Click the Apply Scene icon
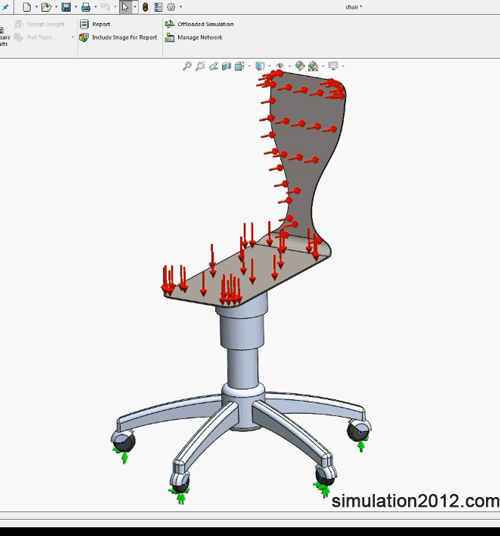The height and width of the screenshot is (536, 500). coord(313,66)
